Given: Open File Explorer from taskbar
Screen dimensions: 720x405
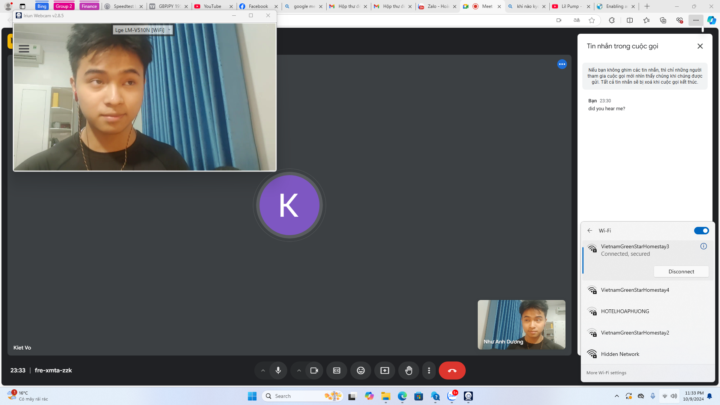Looking at the screenshot, I should point(386,396).
